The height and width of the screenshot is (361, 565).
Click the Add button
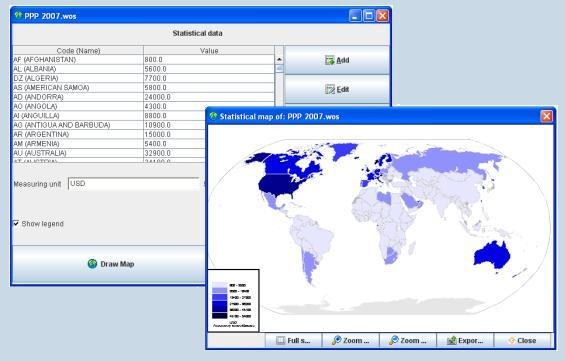point(337,60)
